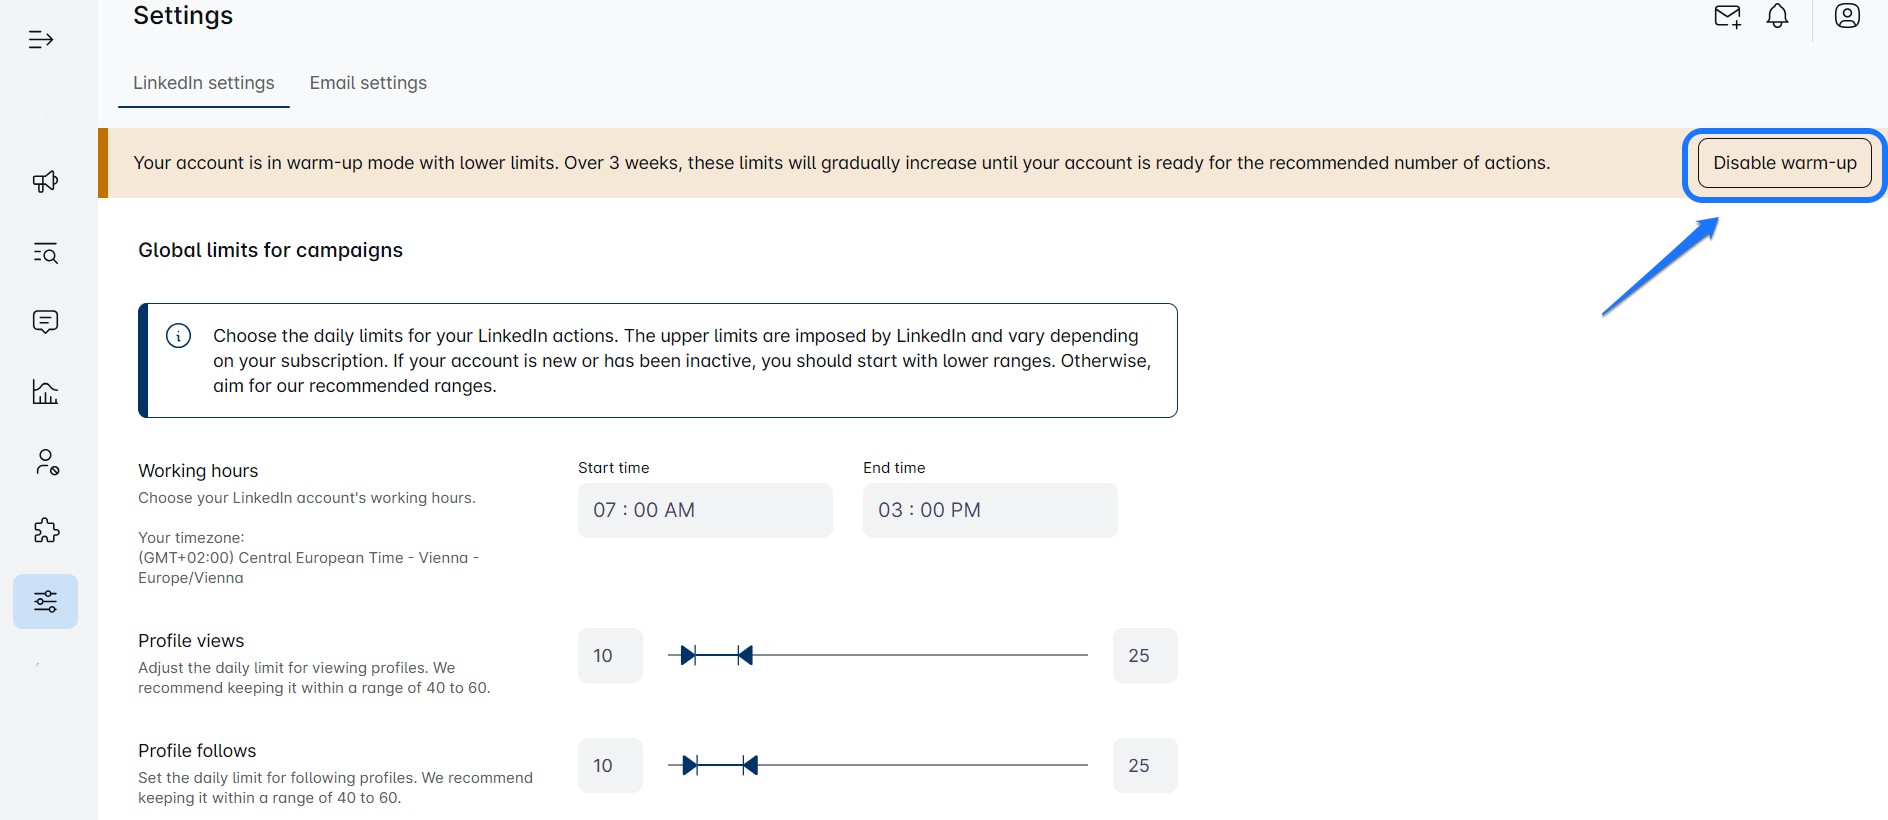Open the lead search icon in sidebar

point(45,253)
